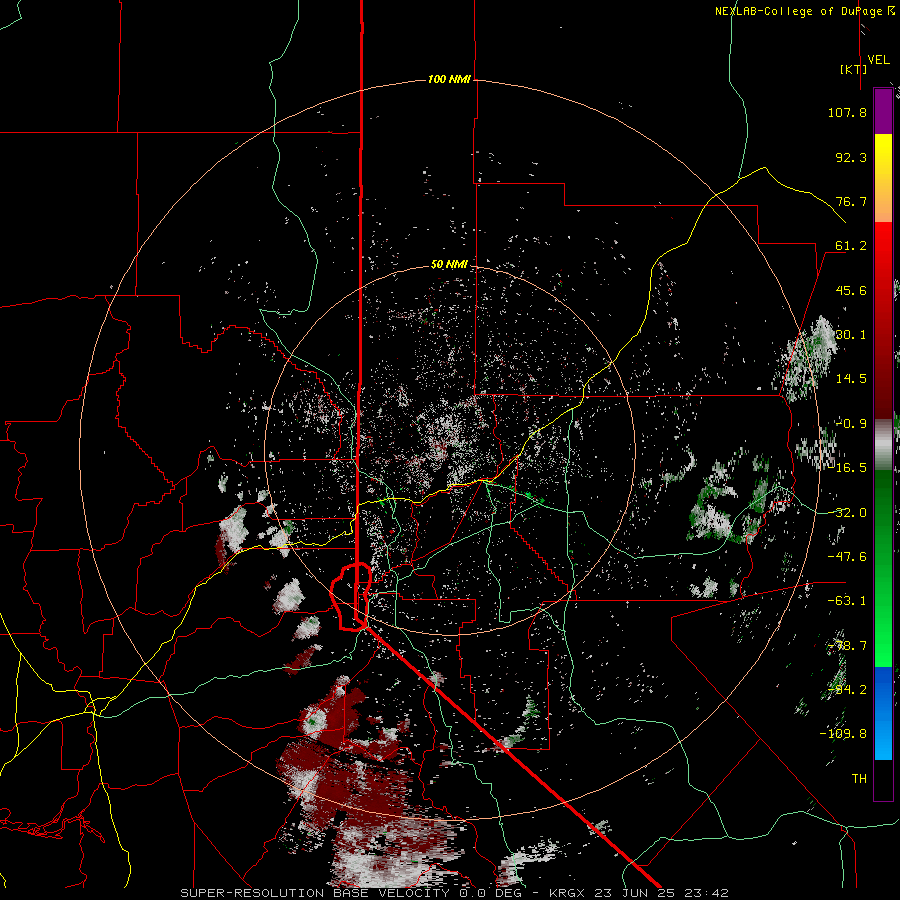The height and width of the screenshot is (900, 900).
Task: Click the 50 NMI range ring label
Action: [x=449, y=265]
